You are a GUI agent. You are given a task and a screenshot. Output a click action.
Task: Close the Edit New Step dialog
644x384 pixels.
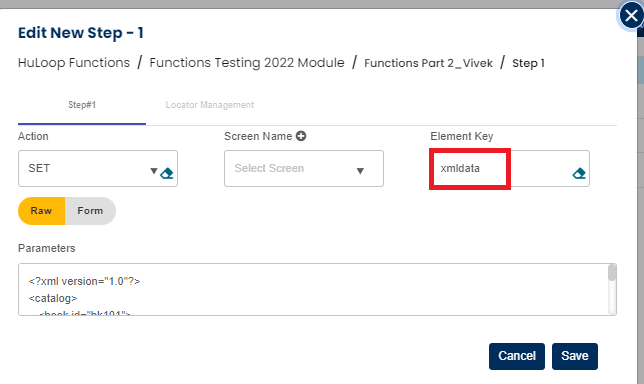click(x=631, y=16)
